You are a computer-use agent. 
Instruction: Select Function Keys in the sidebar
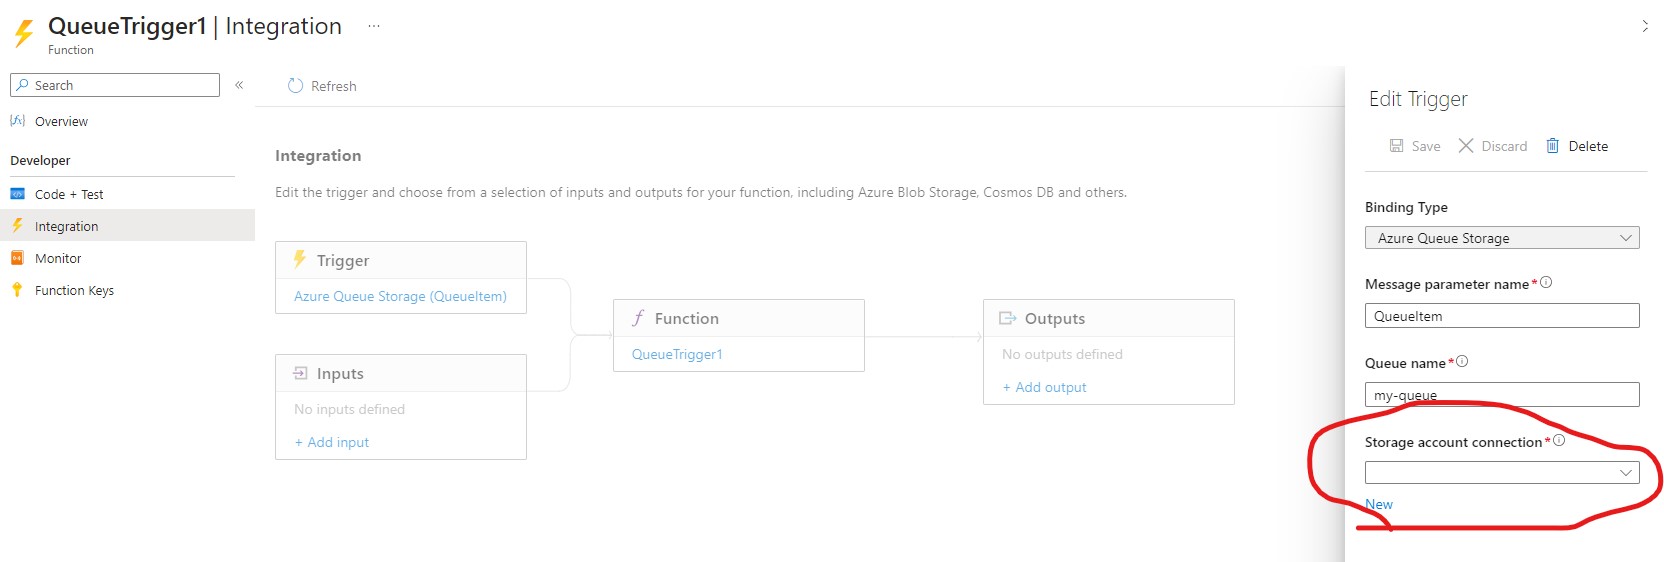pos(74,290)
